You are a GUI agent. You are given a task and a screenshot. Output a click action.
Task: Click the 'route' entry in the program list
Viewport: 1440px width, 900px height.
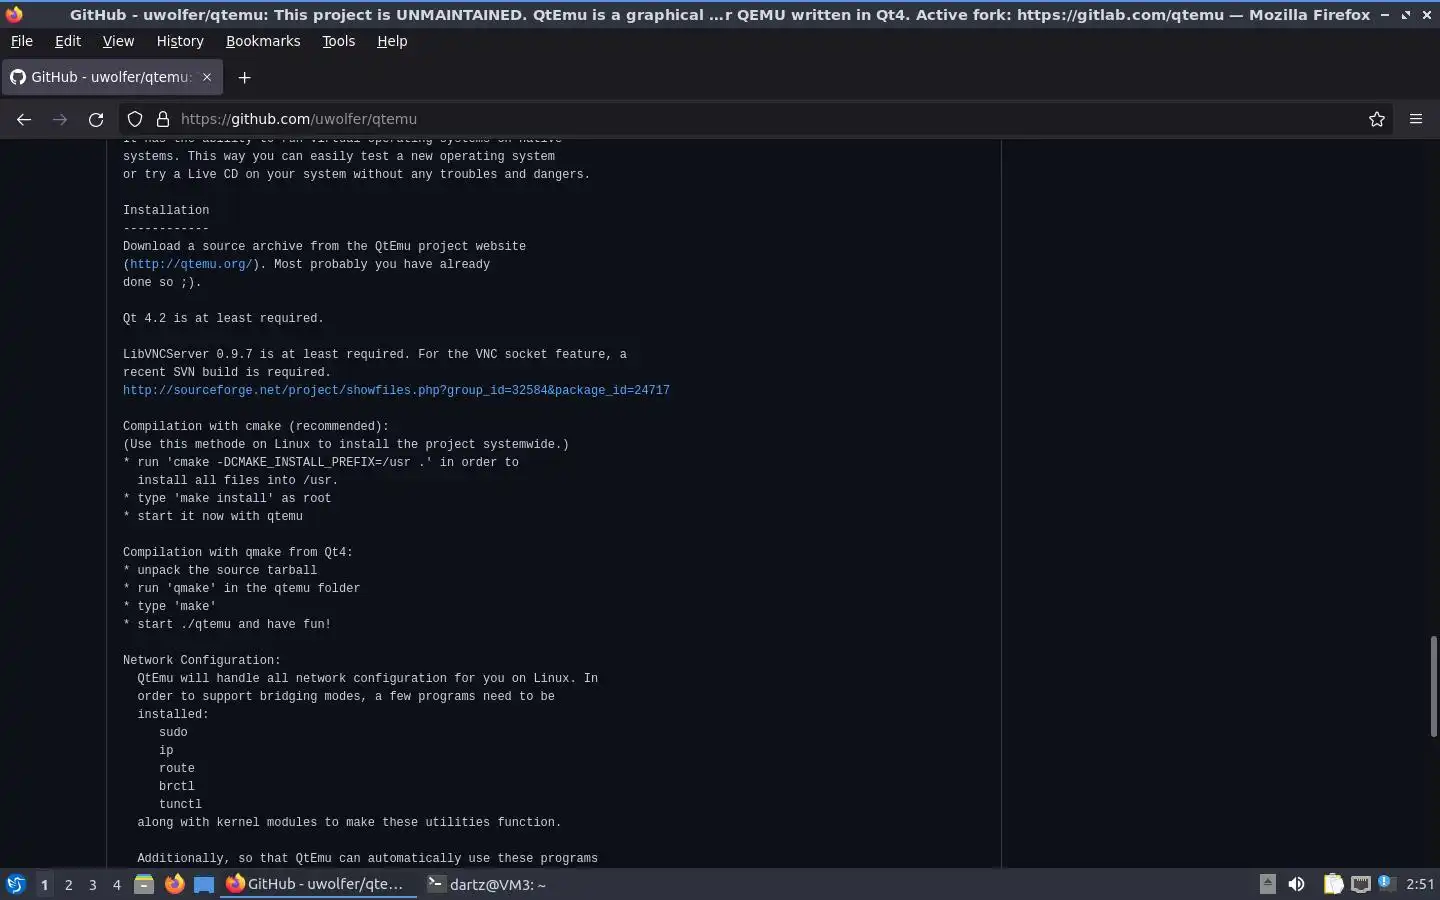177,768
